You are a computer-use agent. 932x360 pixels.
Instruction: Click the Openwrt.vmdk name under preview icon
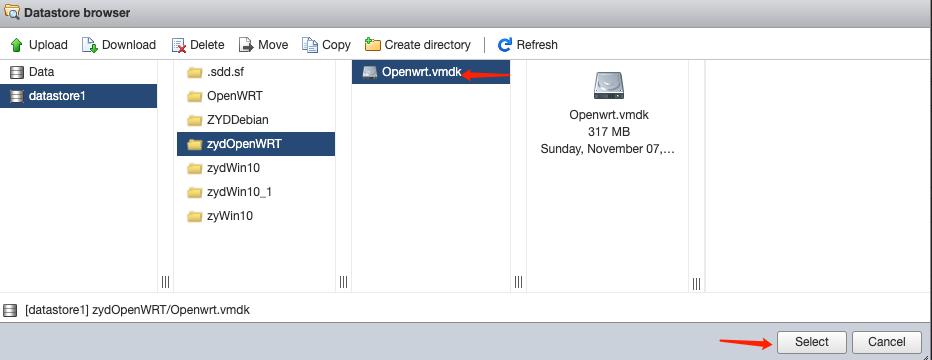coord(609,115)
